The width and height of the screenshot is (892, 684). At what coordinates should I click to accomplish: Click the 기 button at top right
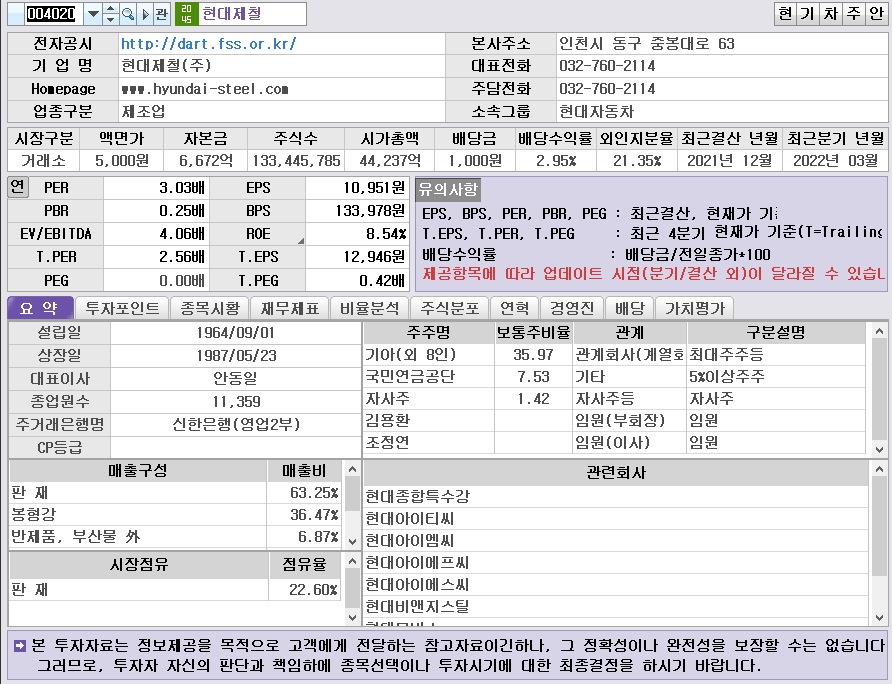808,14
